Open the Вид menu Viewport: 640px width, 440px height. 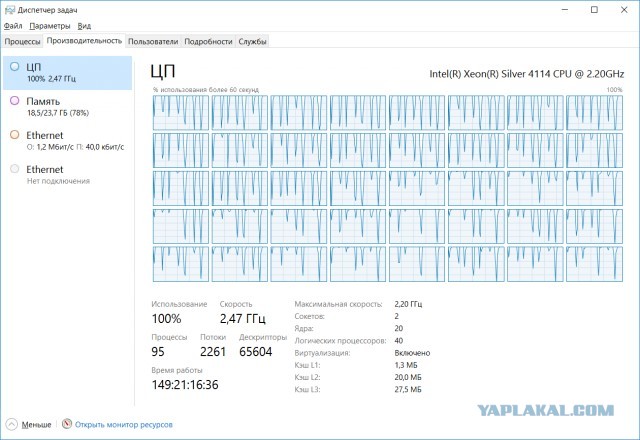(x=84, y=26)
